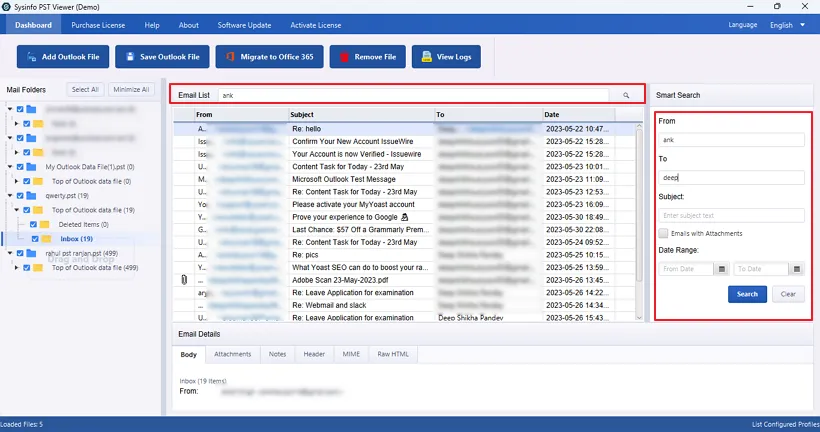Viewport: 820px width, 432px height.
Task: Click the Select All button
Action: (x=85, y=89)
